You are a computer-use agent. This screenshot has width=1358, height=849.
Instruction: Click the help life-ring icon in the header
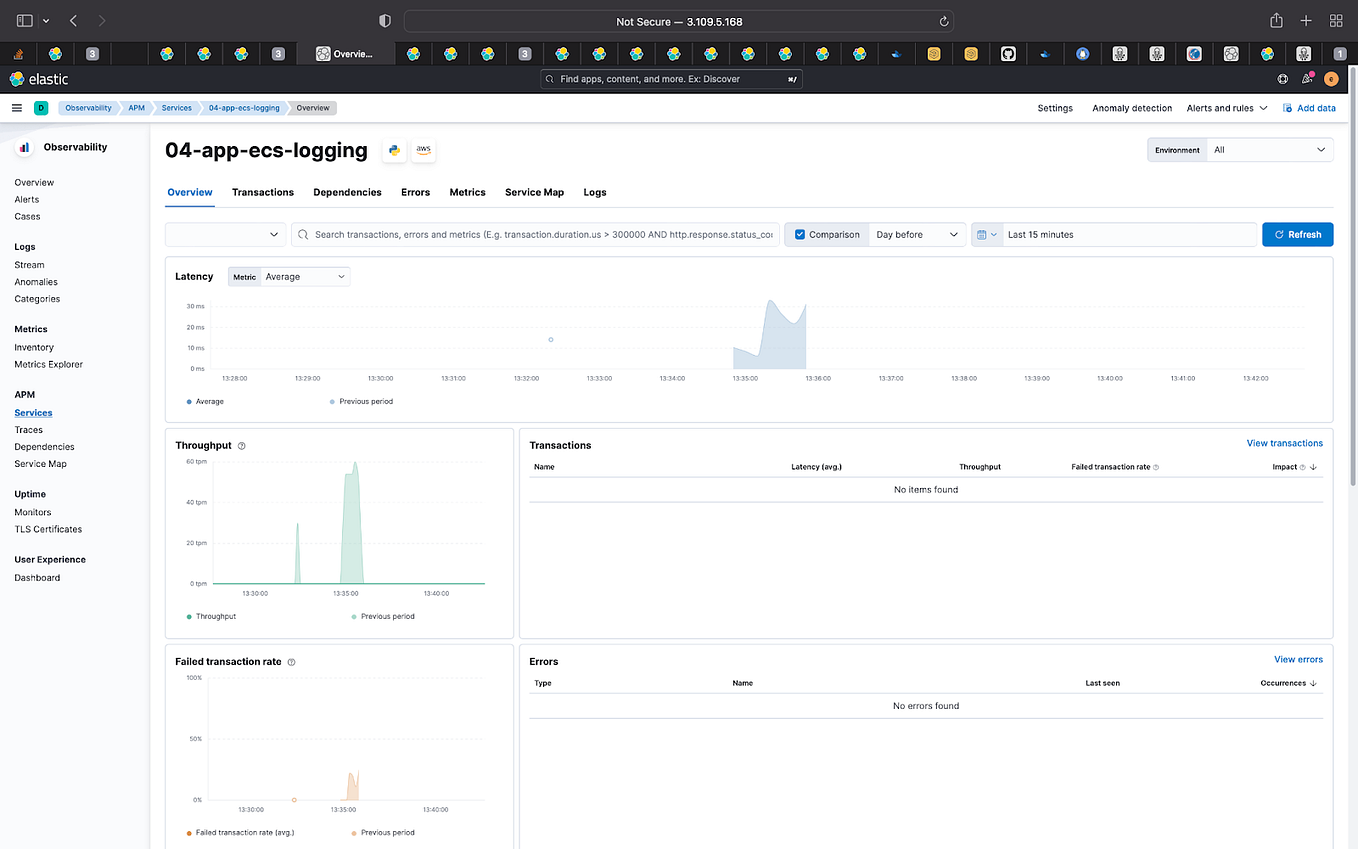1282,78
